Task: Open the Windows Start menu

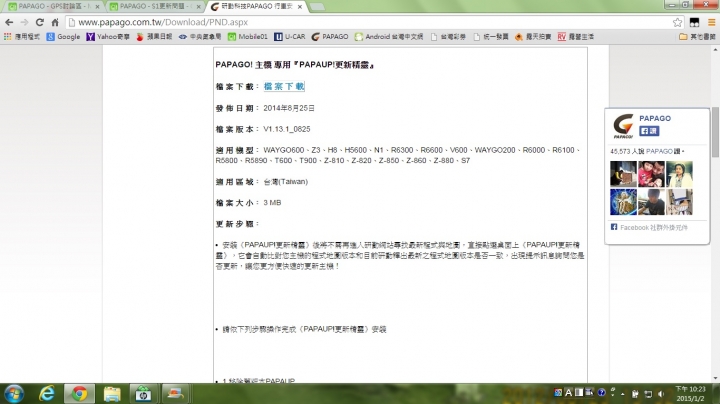Action: tap(14, 394)
